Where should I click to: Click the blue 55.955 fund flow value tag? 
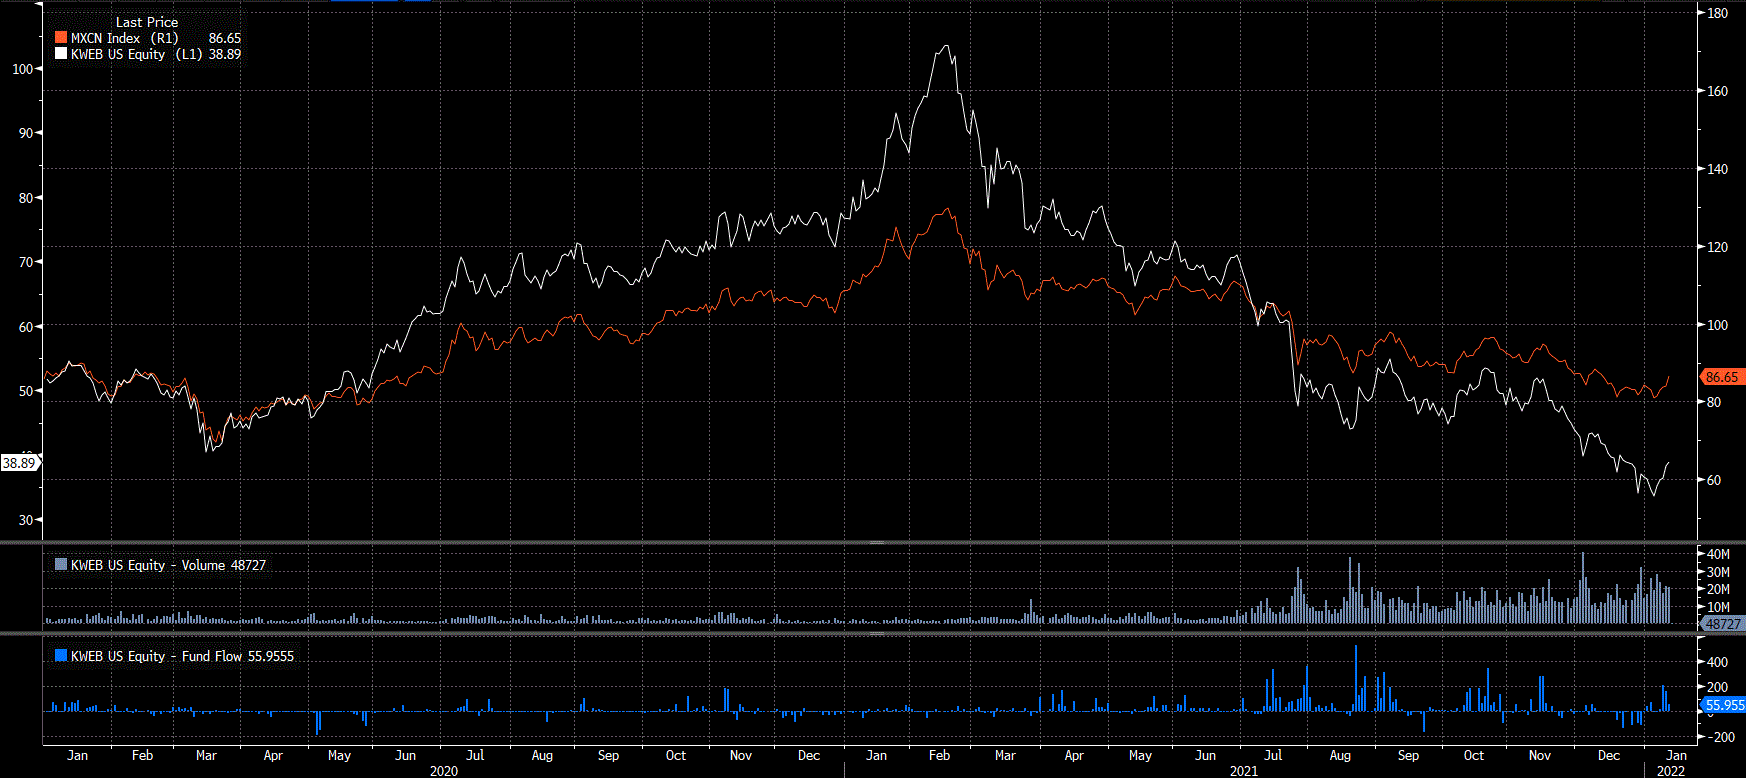tap(1724, 705)
